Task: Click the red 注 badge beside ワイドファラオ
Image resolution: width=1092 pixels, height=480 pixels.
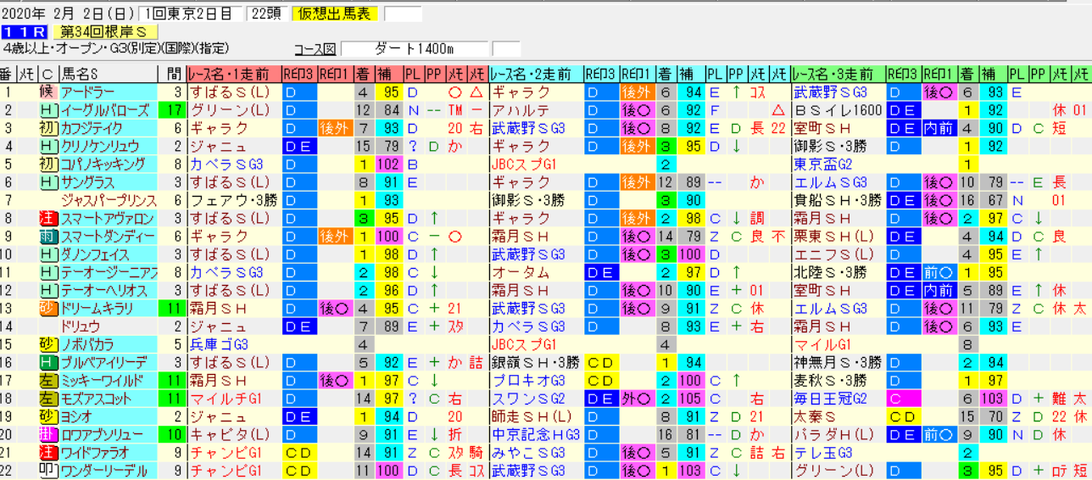Action: point(47,454)
